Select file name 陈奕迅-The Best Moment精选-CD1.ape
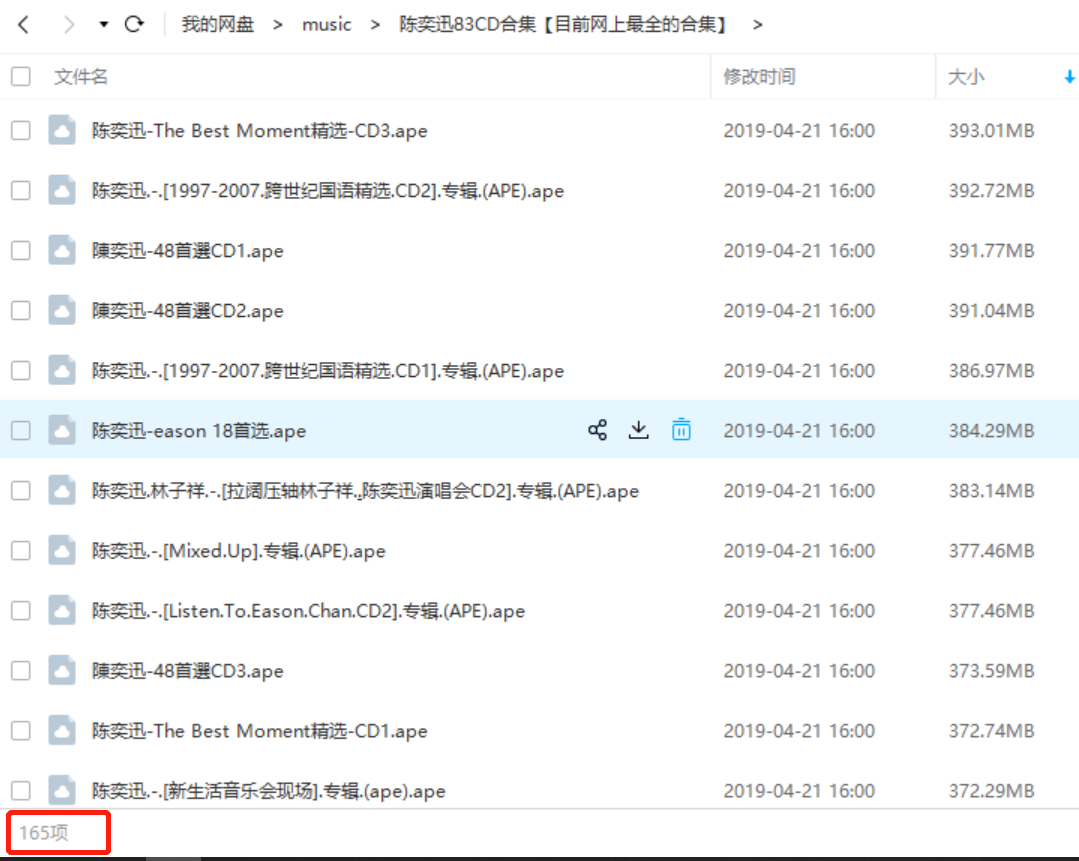Viewport: 1079px width, 861px height. click(x=259, y=731)
